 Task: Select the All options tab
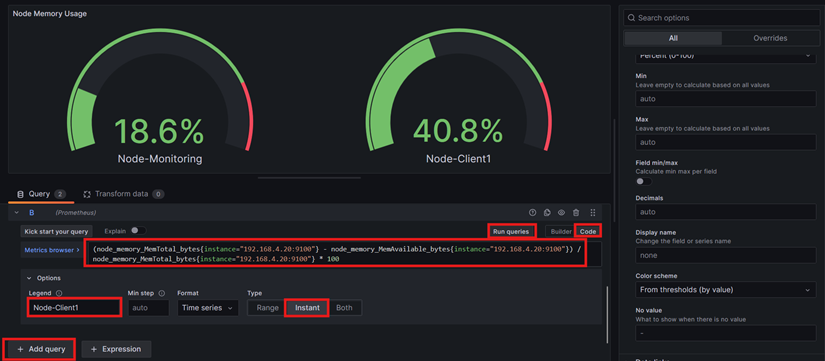click(x=673, y=38)
